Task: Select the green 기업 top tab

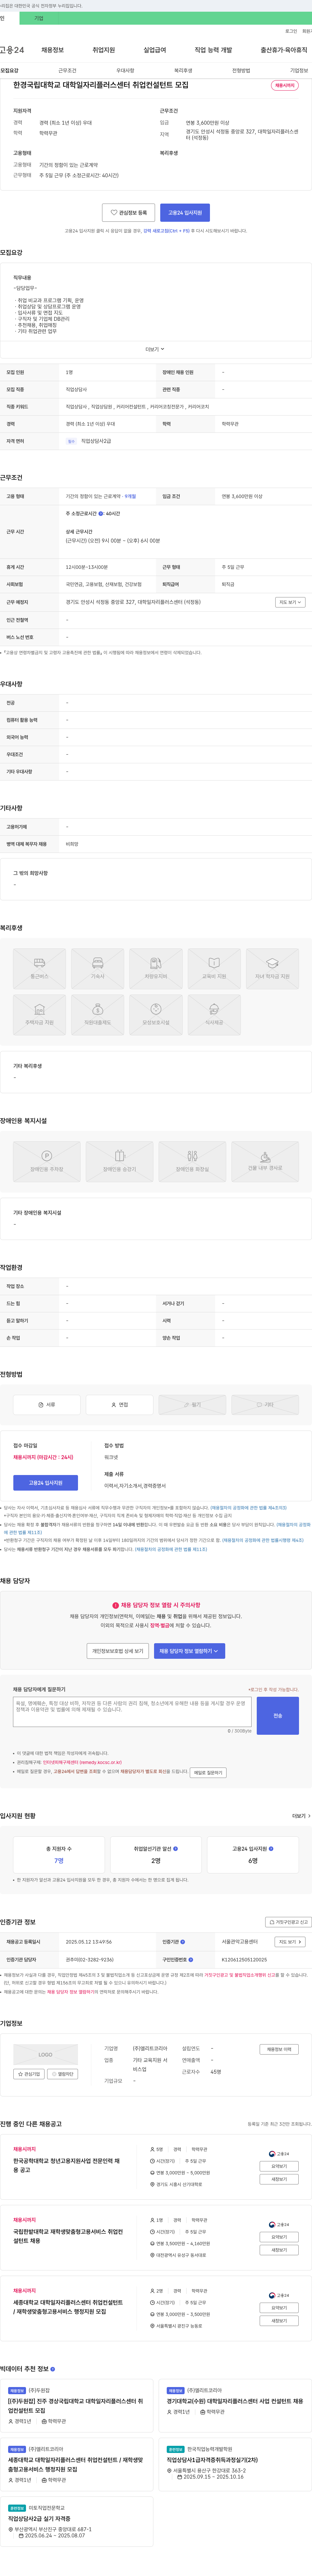Action: [39, 18]
